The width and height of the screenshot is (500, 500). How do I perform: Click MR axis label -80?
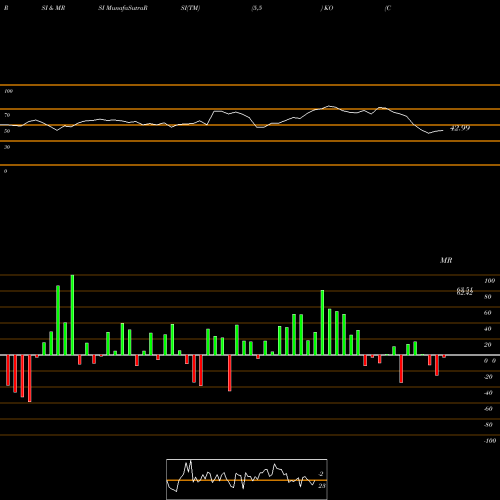click(x=488, y=425)
